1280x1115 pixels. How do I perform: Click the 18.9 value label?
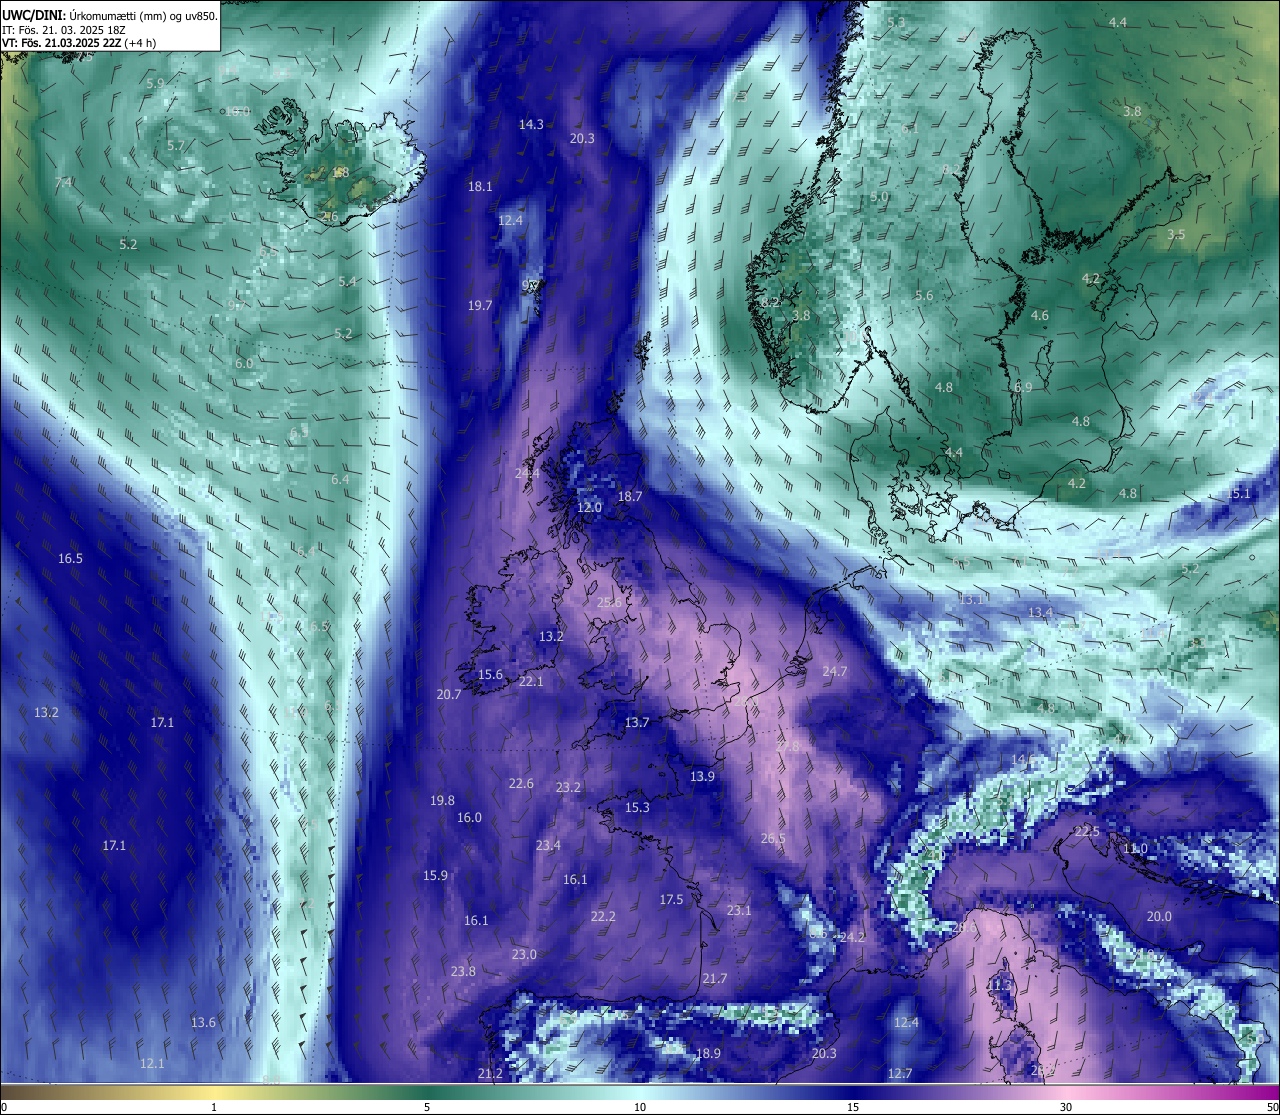(x=708, y=1054)
